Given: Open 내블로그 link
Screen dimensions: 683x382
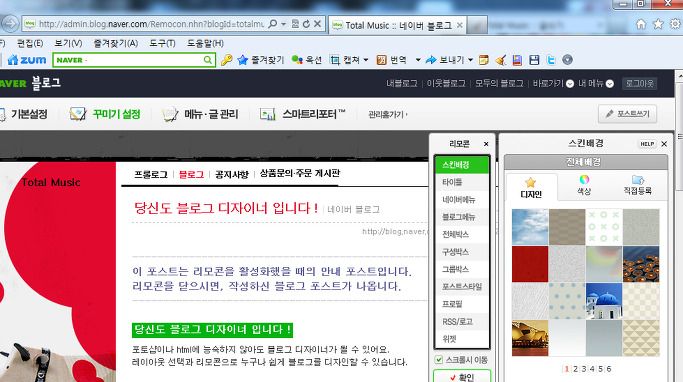Looking at the screenshot, I should (x=402, y=83).
